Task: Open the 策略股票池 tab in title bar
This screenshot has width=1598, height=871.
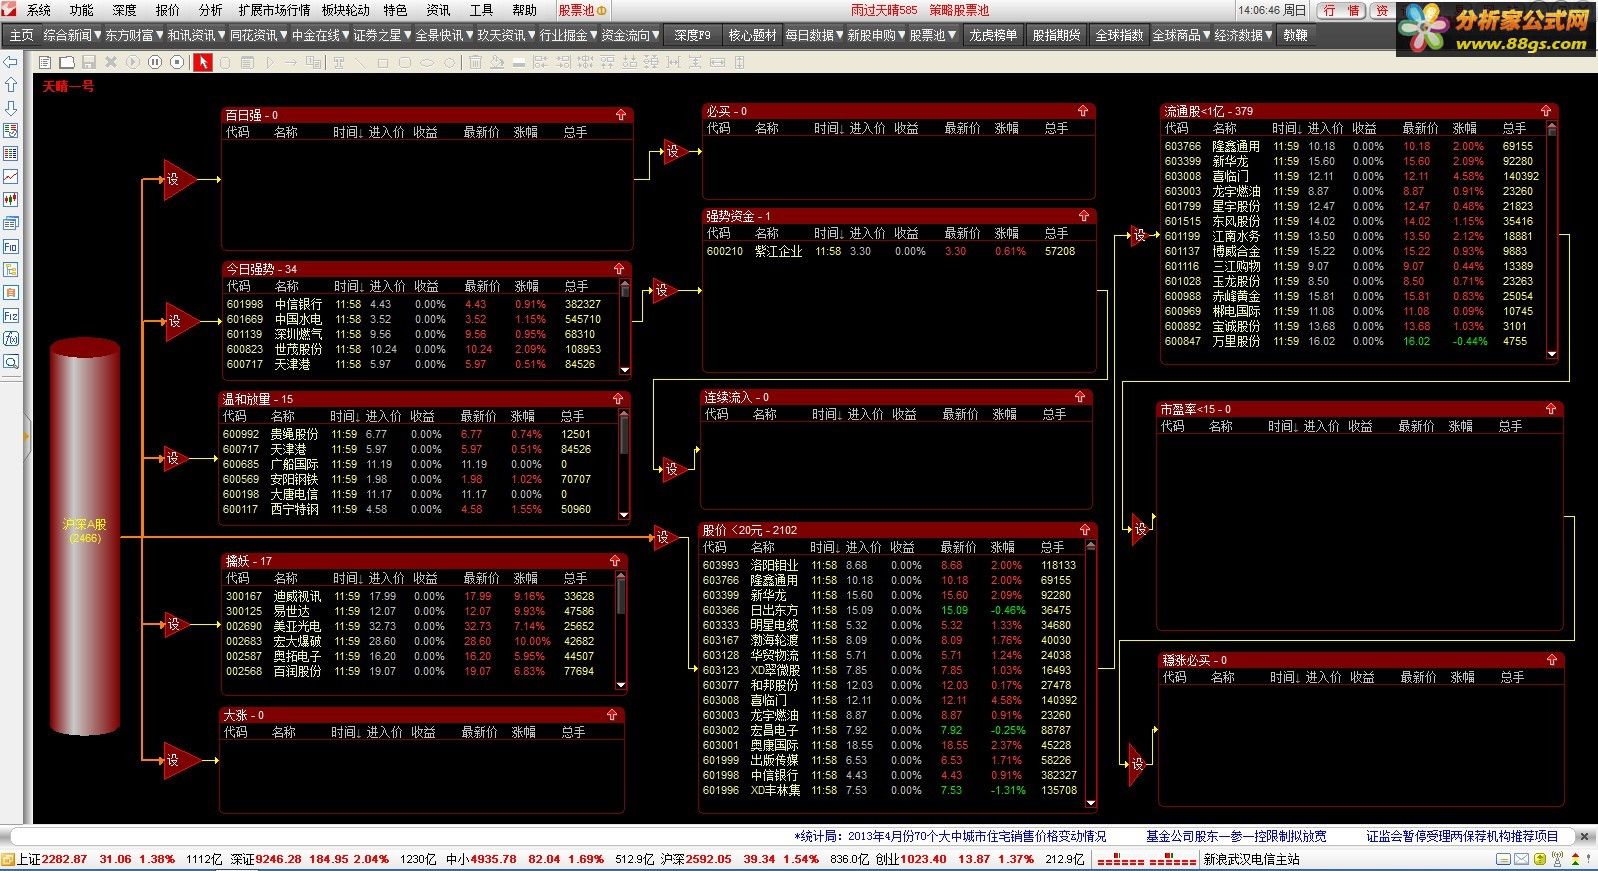Action: (x=959, y=10)
